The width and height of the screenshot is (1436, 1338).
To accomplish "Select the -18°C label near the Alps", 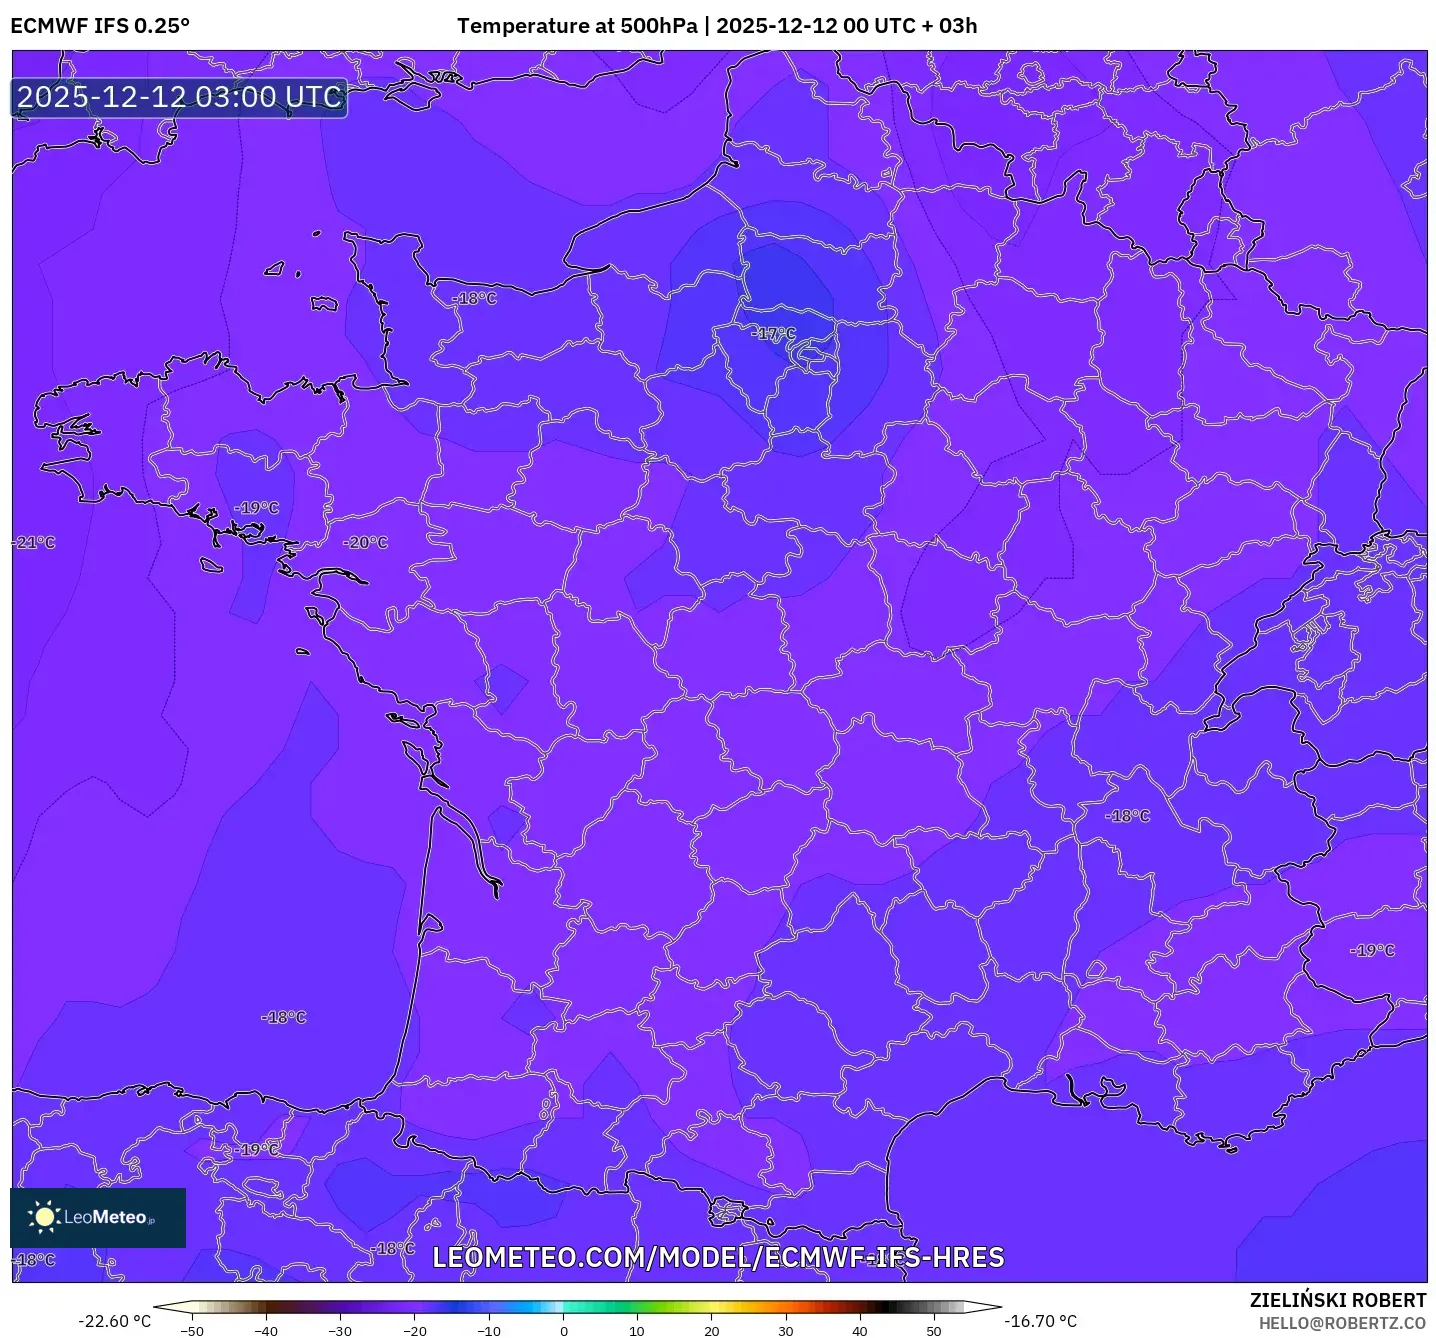I will pyautogui.click(x=1127, y=817).
